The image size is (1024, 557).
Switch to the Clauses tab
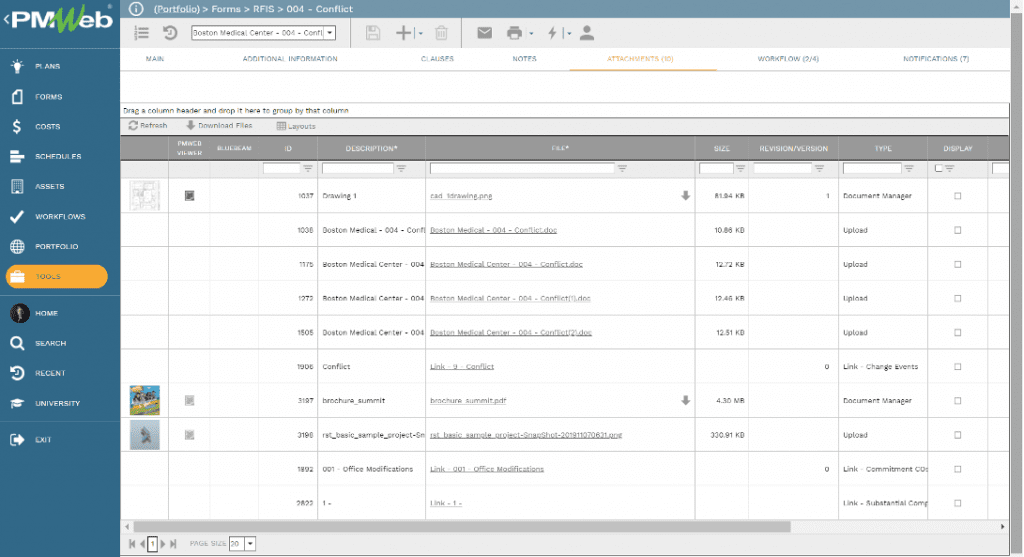point(437,59)
